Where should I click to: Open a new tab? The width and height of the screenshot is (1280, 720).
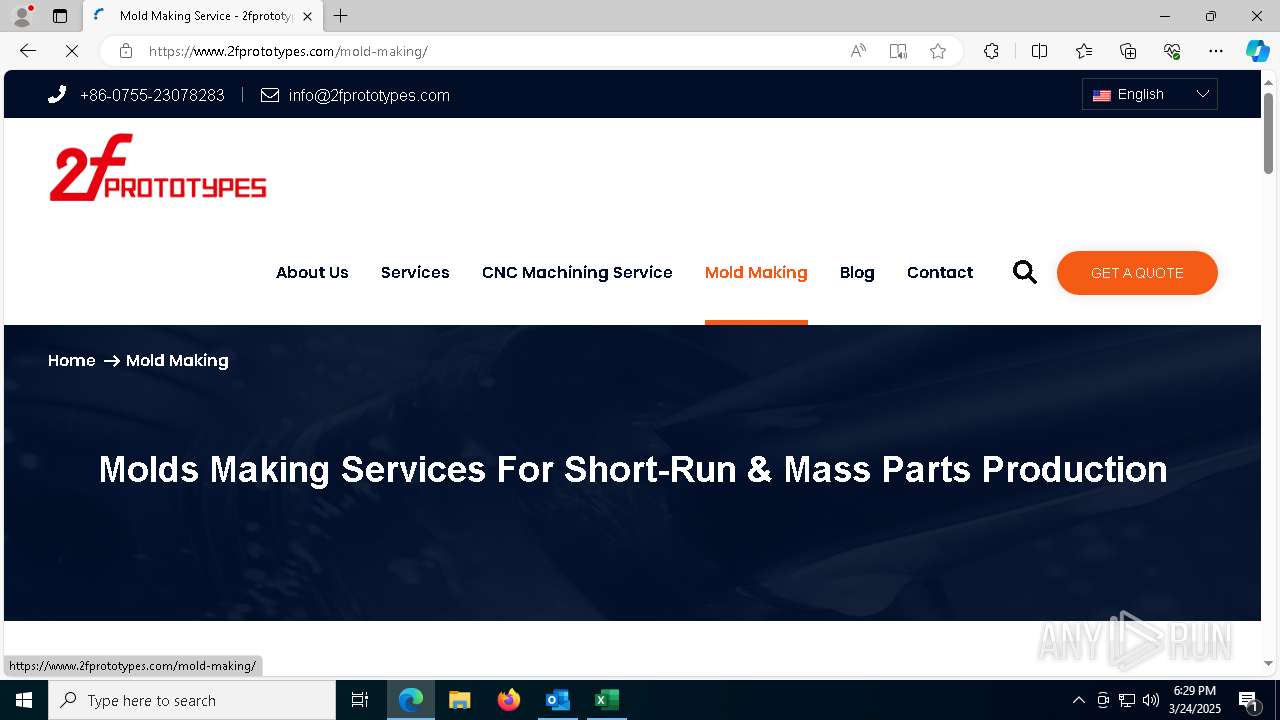[x=341, y=16]
